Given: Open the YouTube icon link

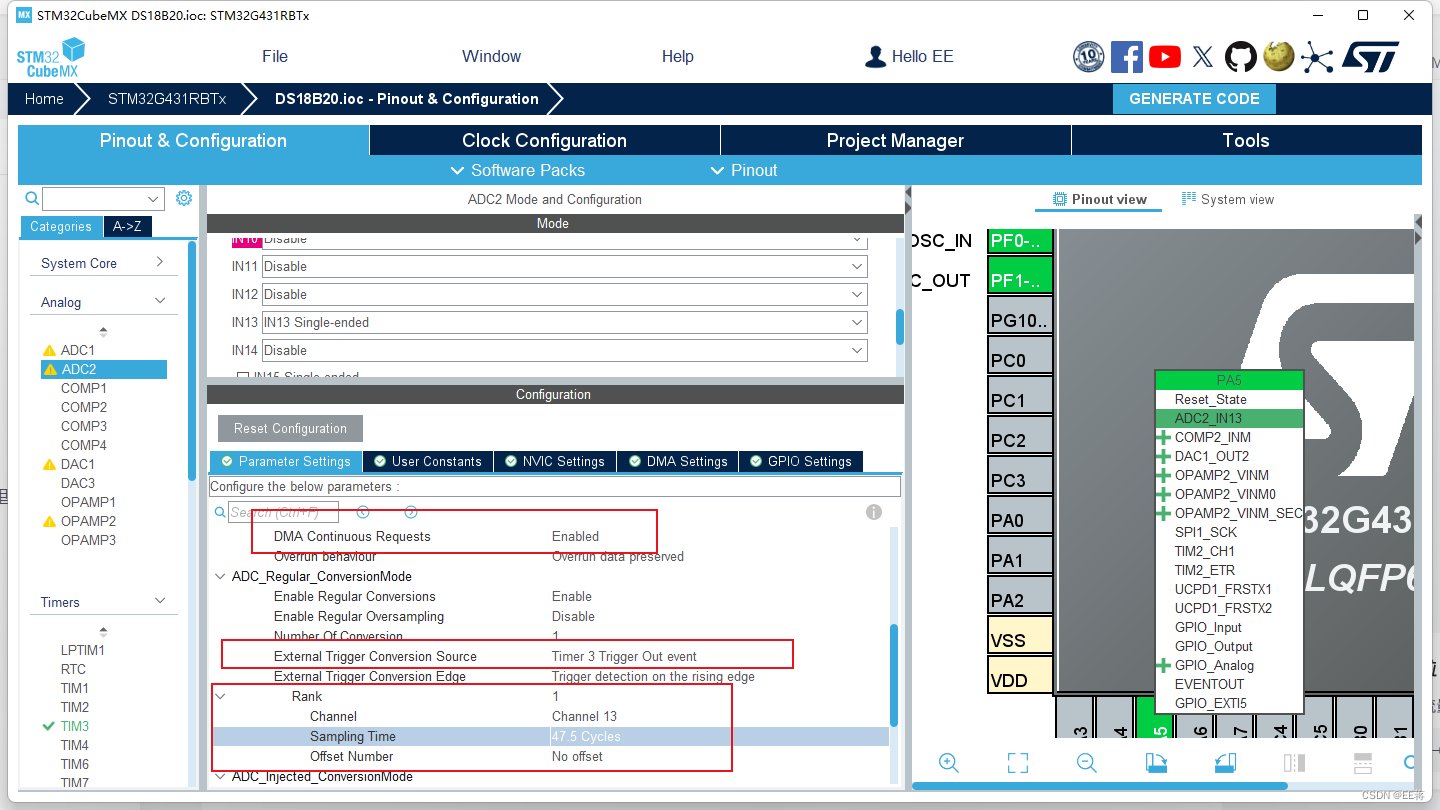Looking at the screenshot, I should [x=1165, y=57].
